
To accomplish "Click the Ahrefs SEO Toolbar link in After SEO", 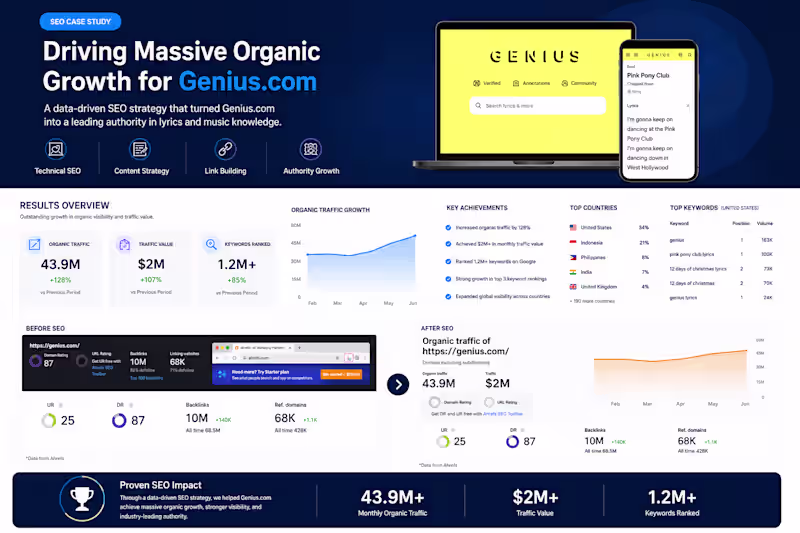I will pos(503,414).
